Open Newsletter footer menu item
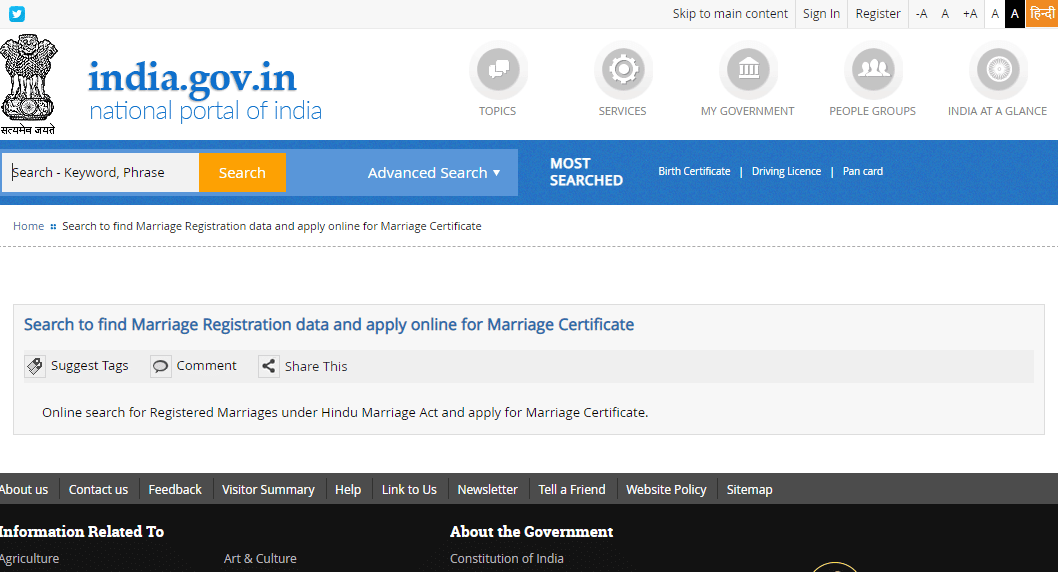 click(x=487, y=490)
